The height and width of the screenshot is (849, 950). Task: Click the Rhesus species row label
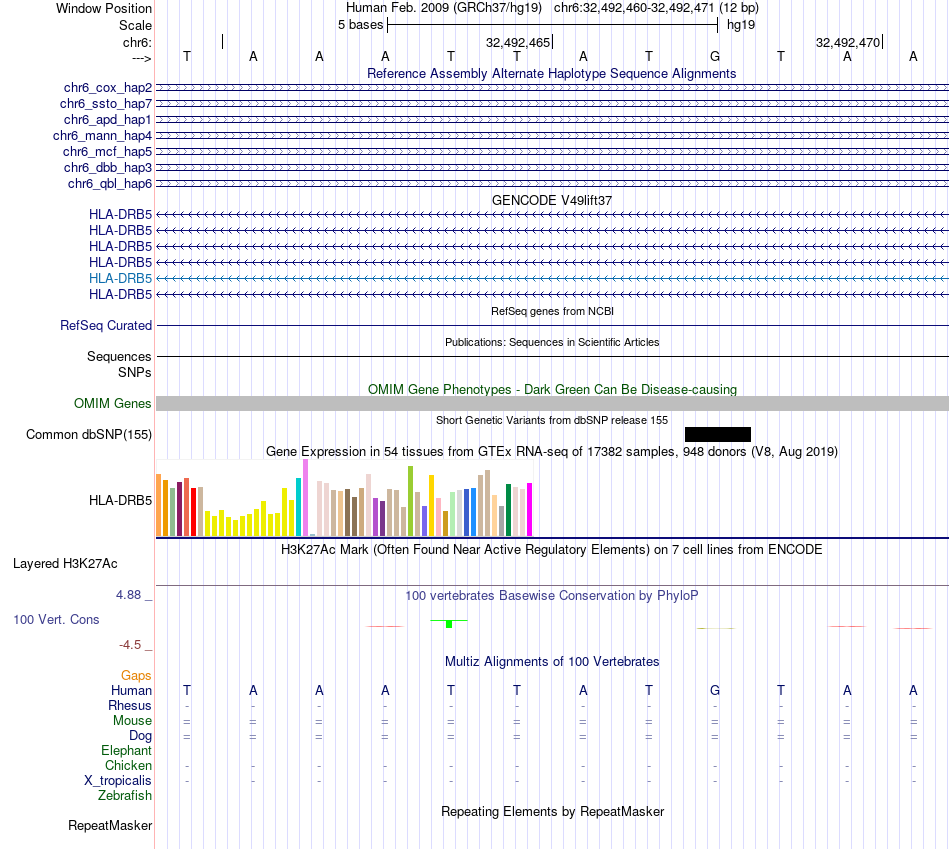[130, 705]
